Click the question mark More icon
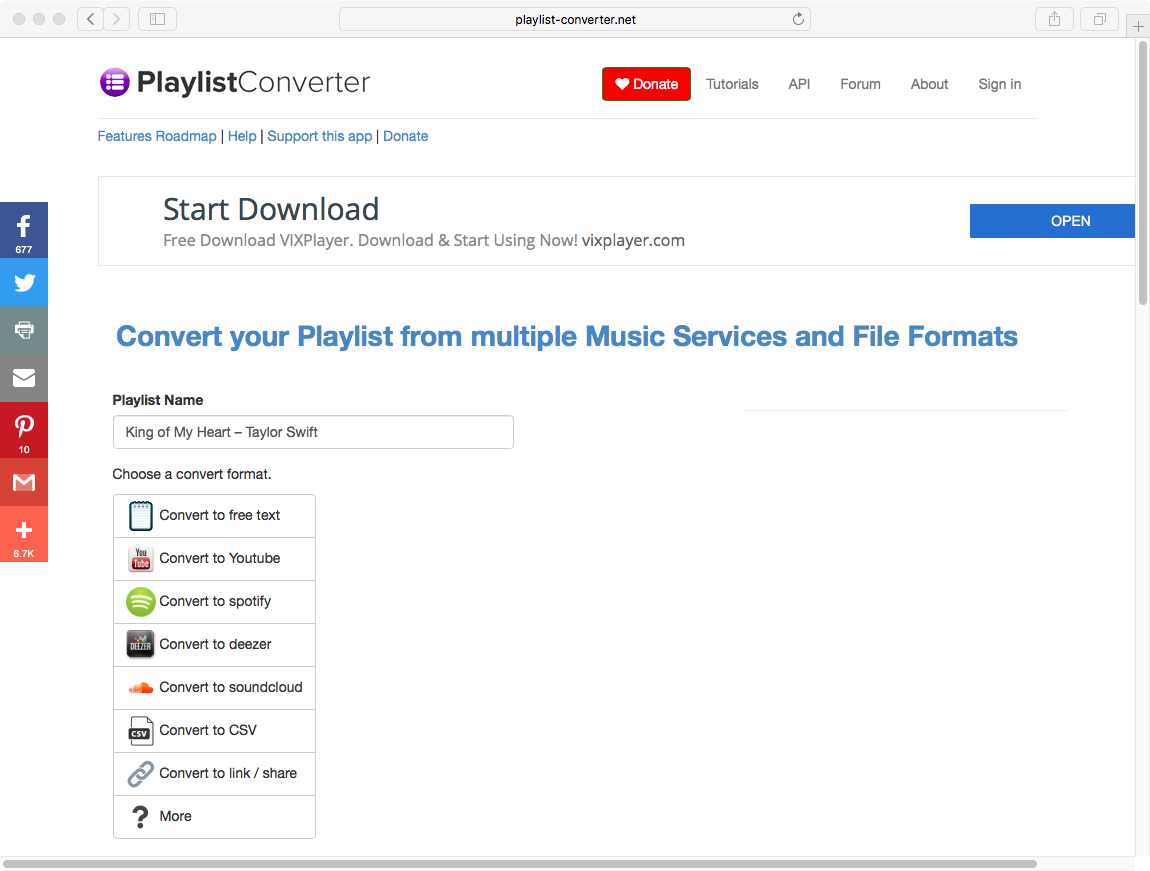This screenshot has width=1150, height=871. click(139, 817)
